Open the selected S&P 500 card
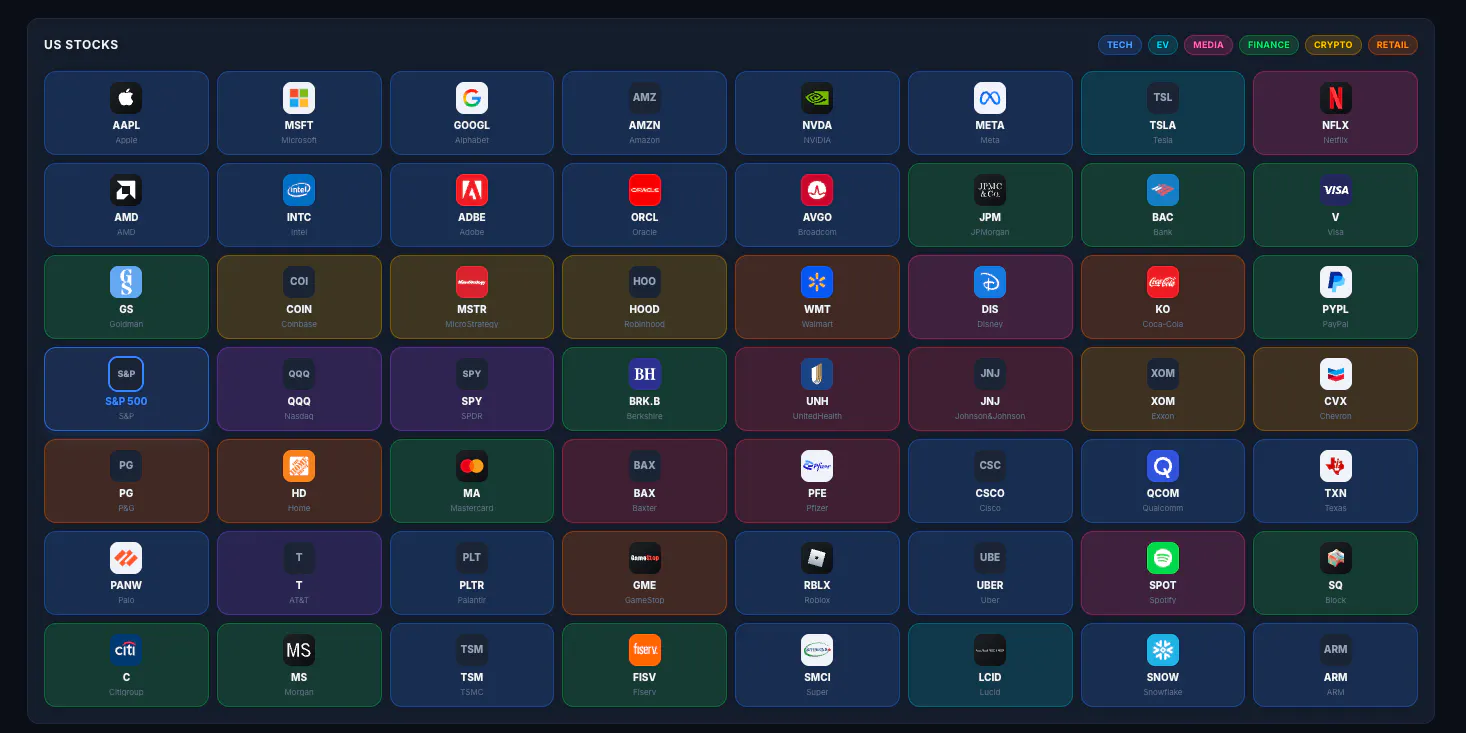1466x733 pixels. coord(126,389)
